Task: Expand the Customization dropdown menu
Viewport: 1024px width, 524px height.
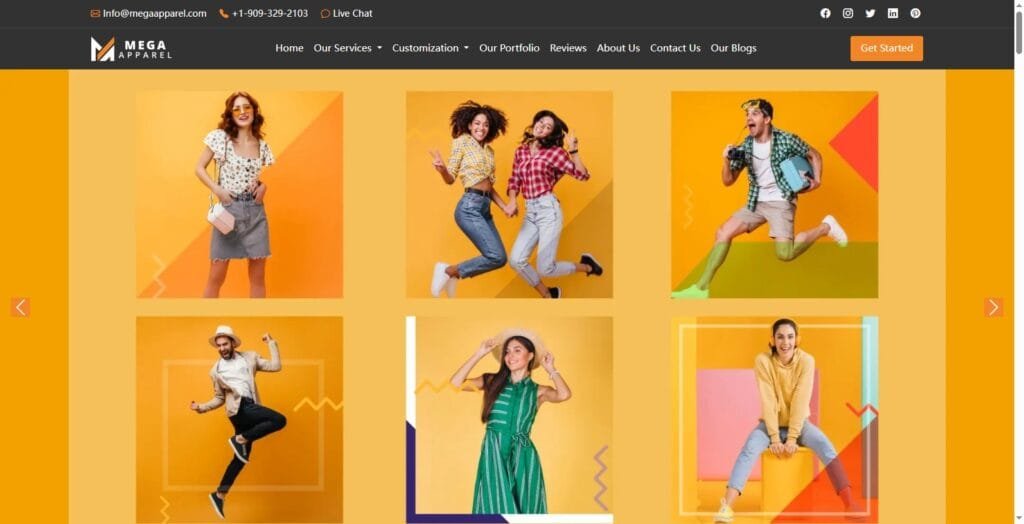Action: click(430, 48)
